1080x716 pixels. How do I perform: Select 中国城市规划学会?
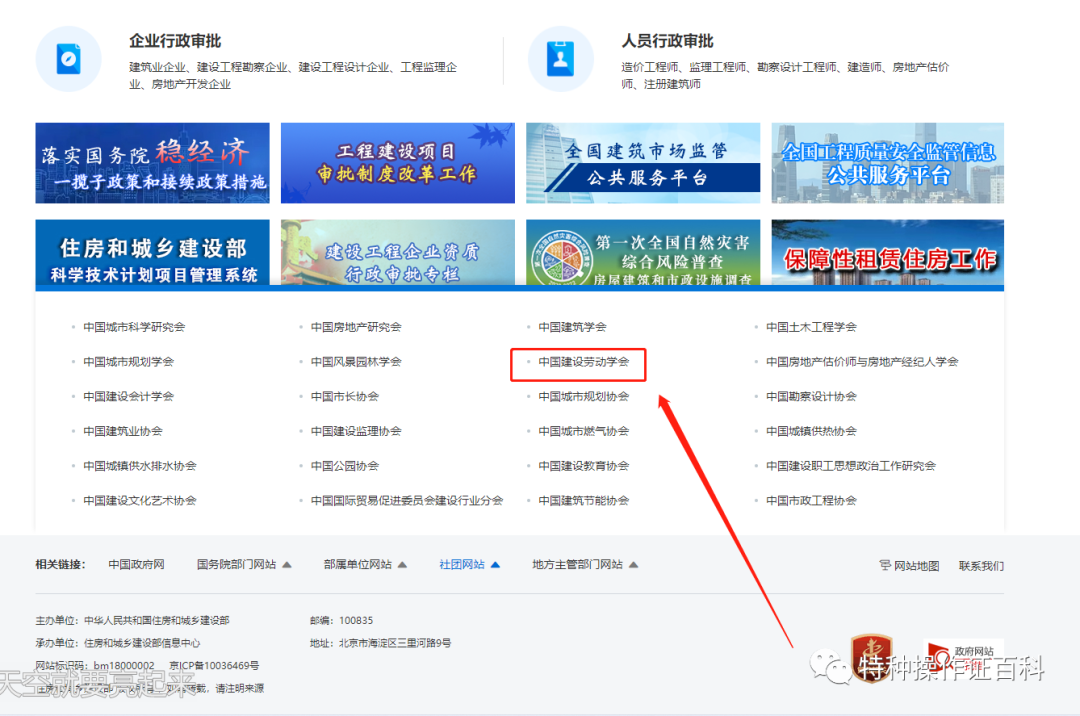128,361
